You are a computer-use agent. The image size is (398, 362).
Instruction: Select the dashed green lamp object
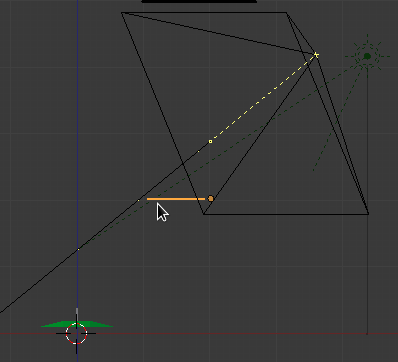pyautogui.click(x=367, y=56)
